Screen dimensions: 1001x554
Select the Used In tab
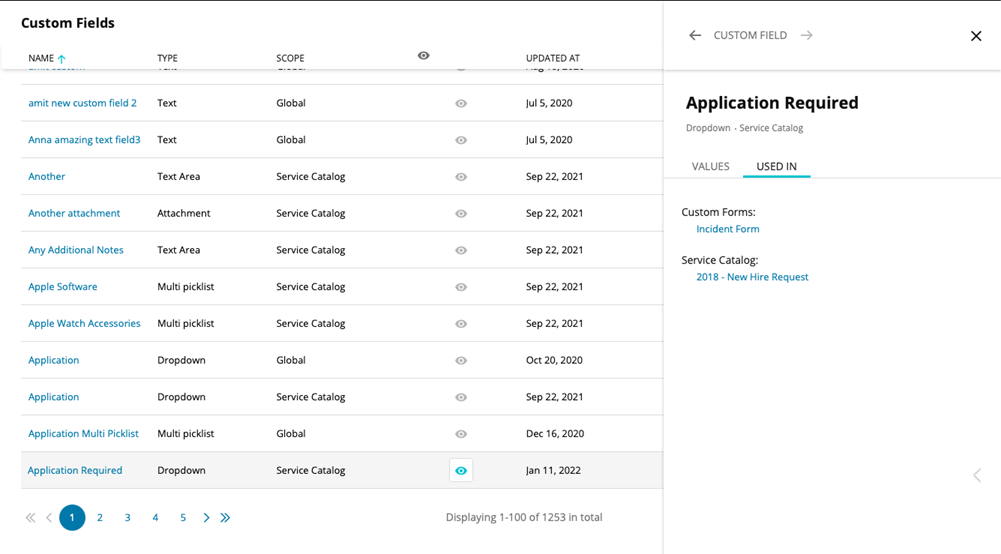coord(776,167)
